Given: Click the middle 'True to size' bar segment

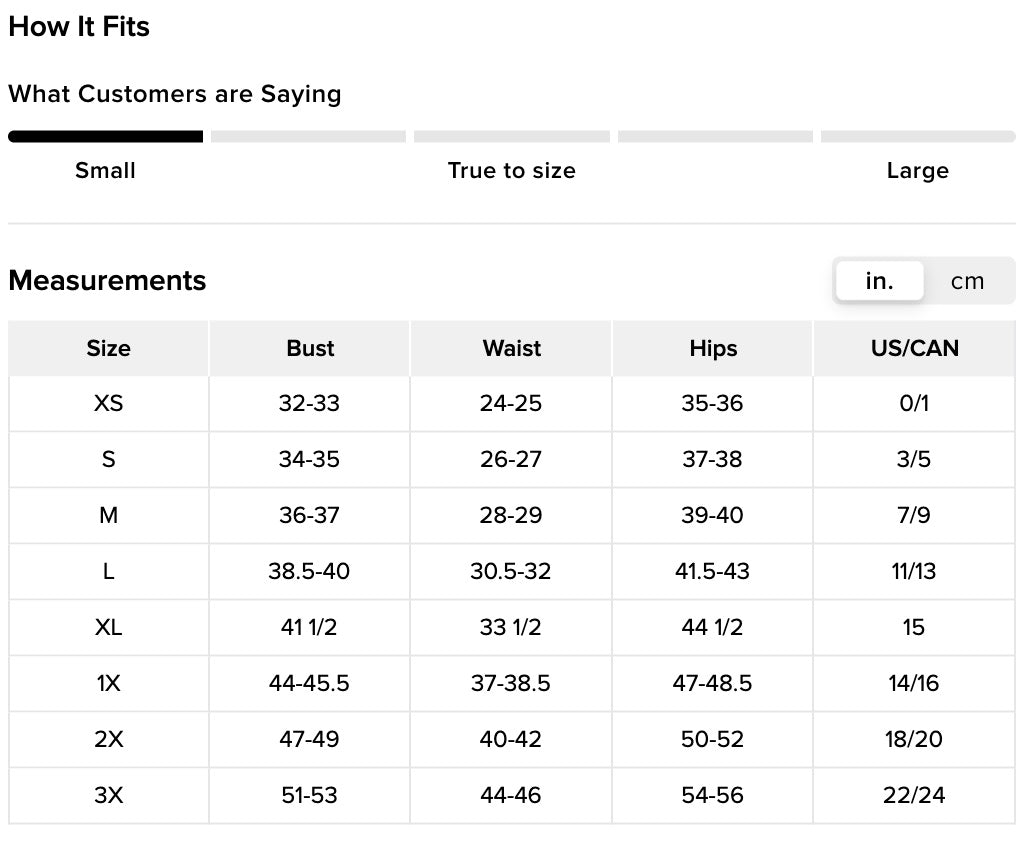Looking at the screenshot, I should 511,137.
